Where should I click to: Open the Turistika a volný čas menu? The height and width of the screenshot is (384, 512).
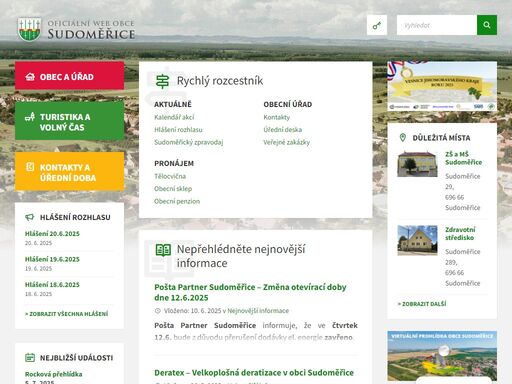coord(69,121)
